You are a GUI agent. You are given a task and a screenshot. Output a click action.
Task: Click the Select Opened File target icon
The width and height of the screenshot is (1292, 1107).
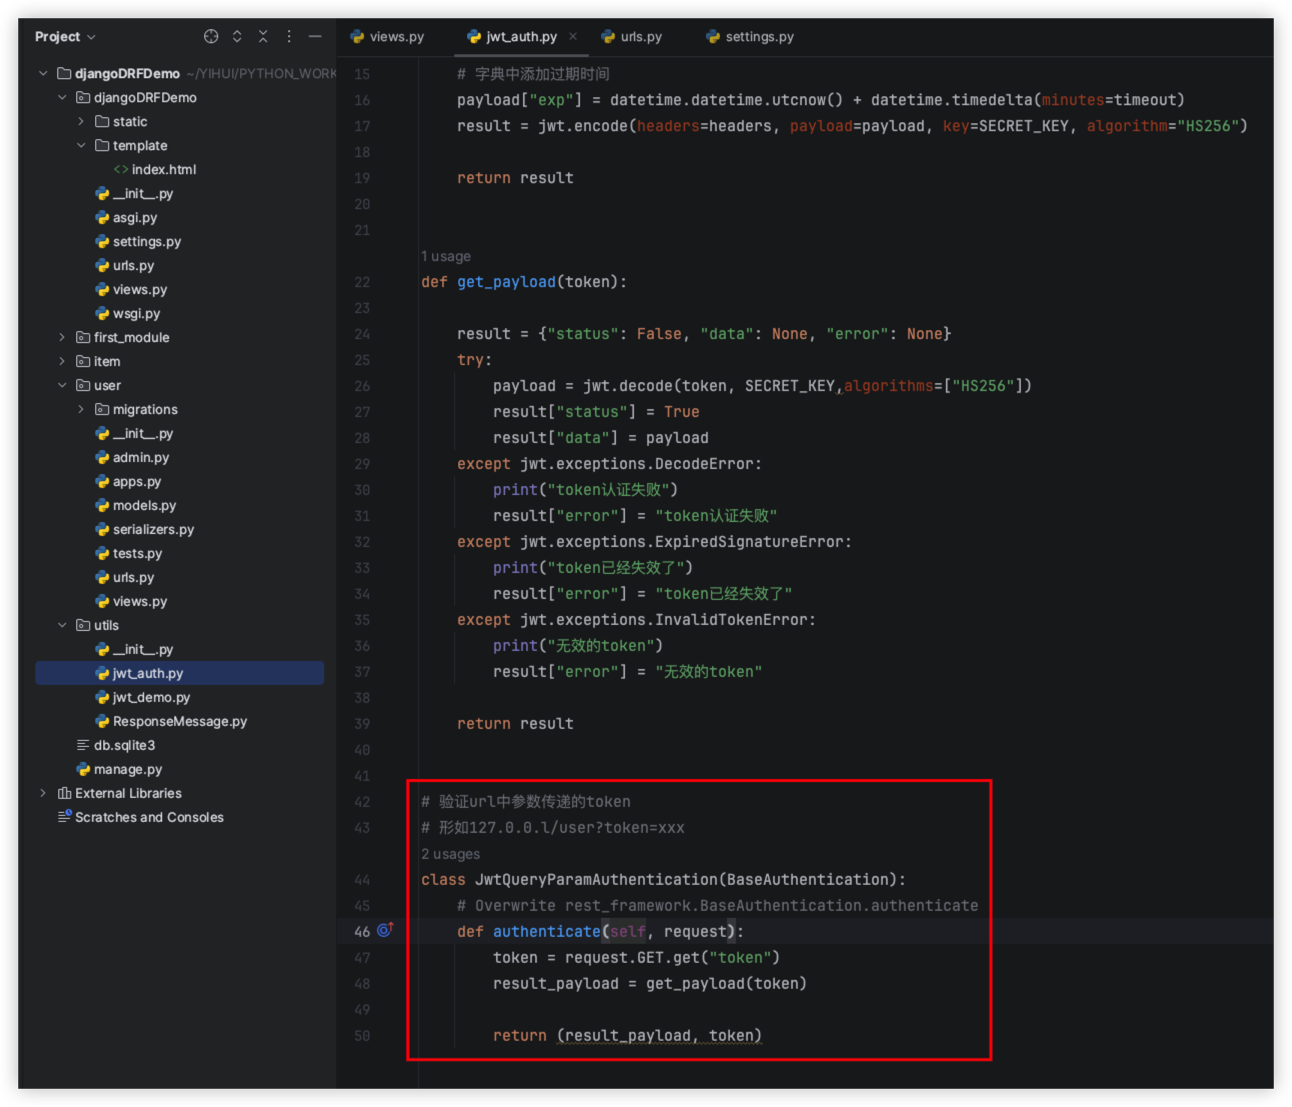pyautogui.click(x=211, y=37)
